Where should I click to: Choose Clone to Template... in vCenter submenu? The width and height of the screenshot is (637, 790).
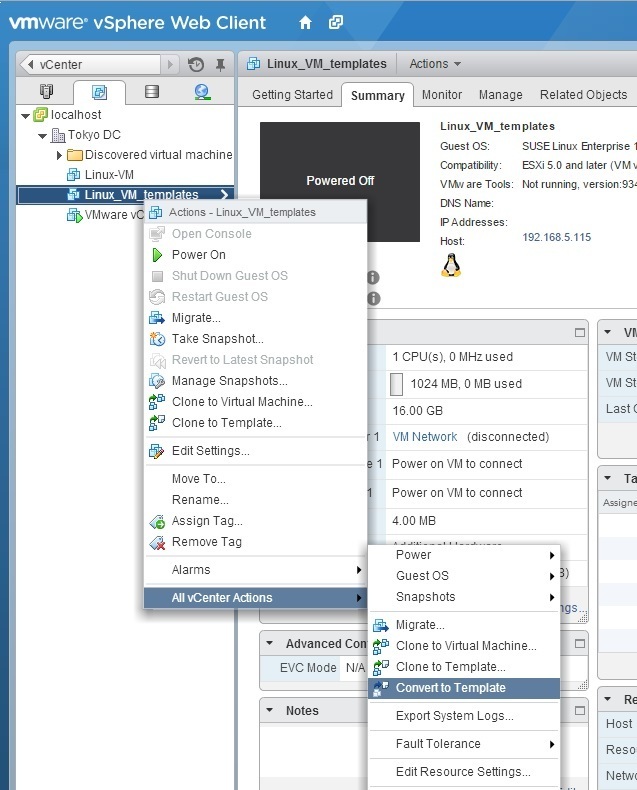(464, 667)
